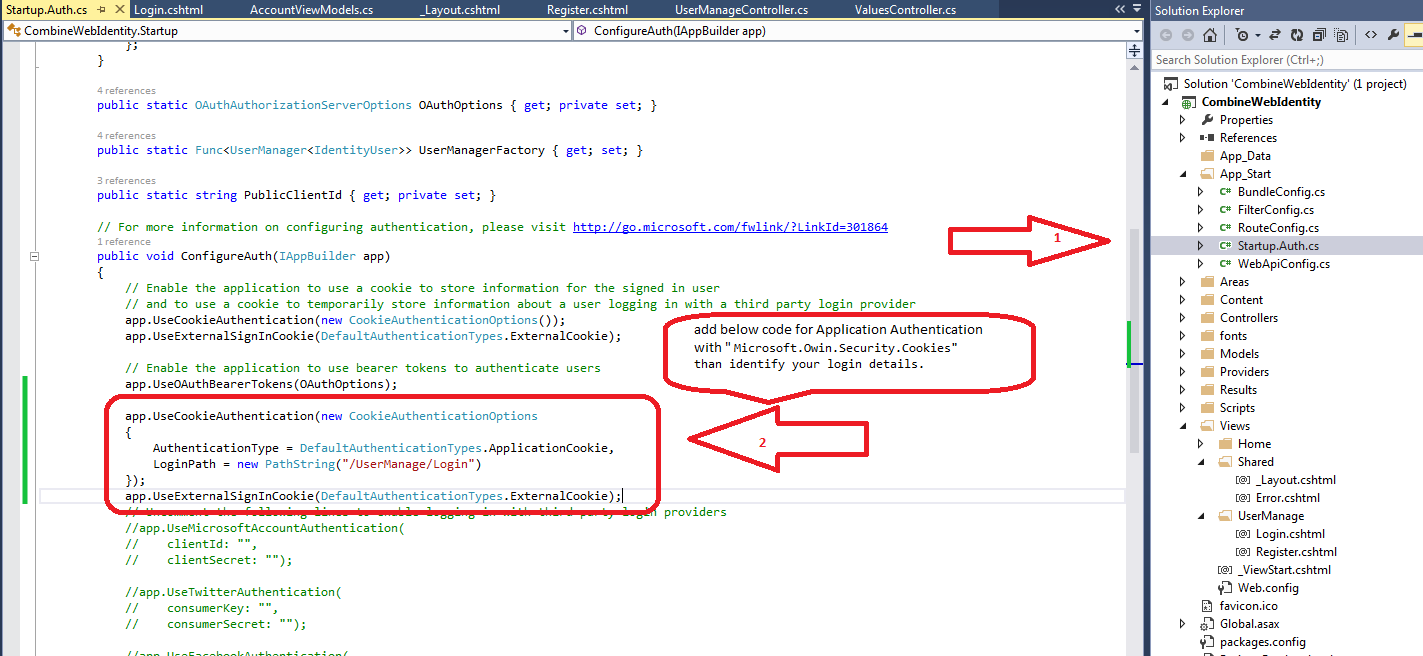Collapse all nodes in Solution Explorer
The height and width of the screenshot is (656, 1423).
pyautogui.click(x=1319, y=35)
